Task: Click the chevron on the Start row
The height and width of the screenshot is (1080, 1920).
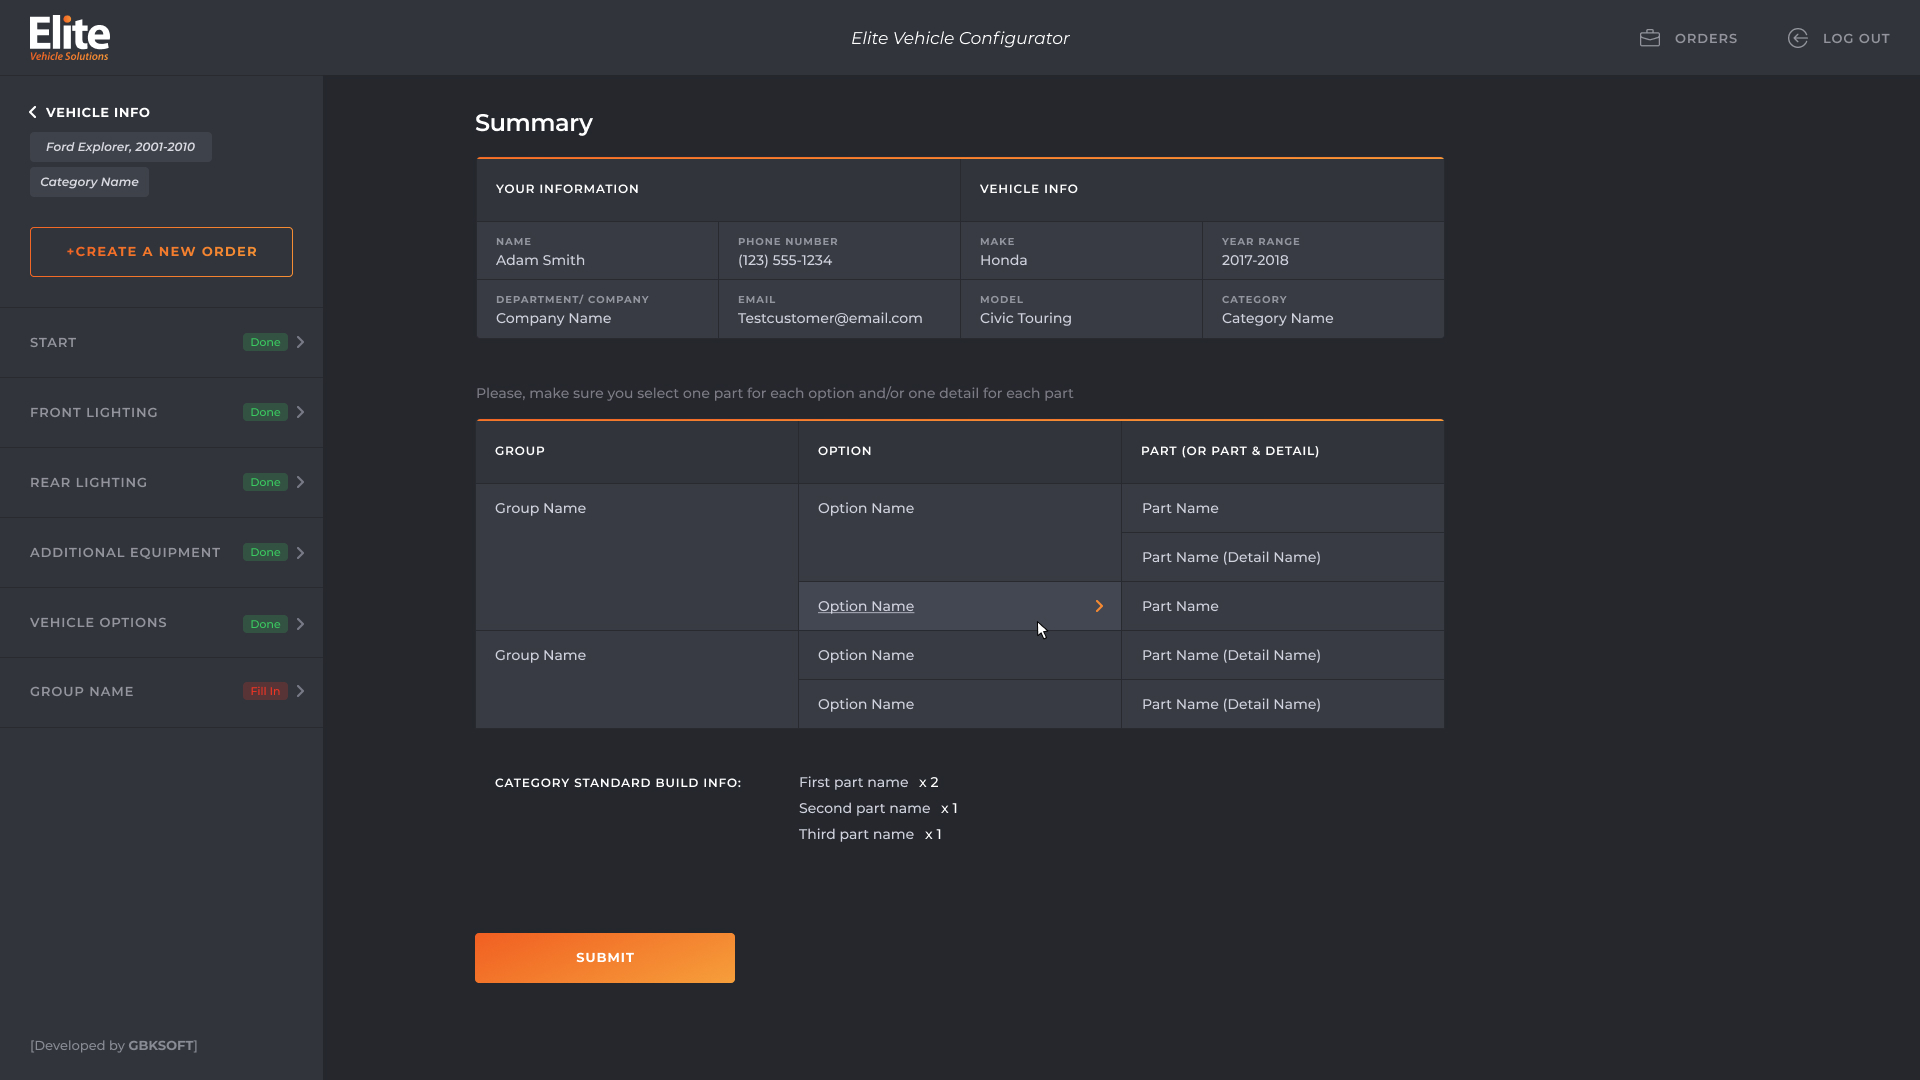Action: (x=300, y=342)
